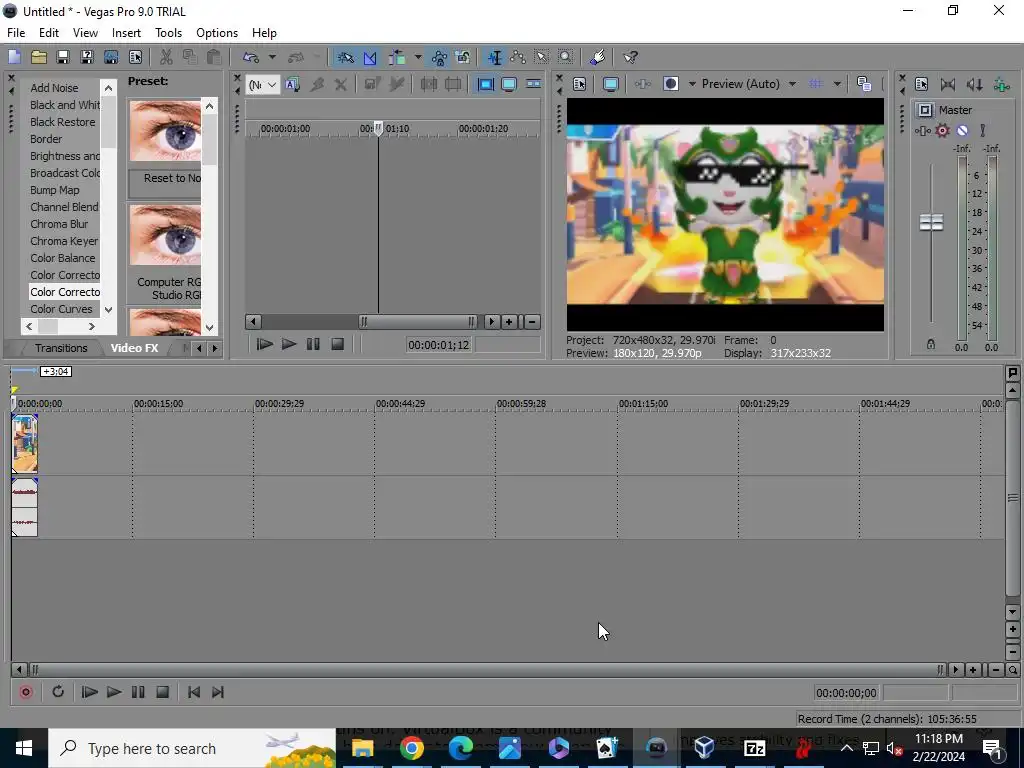Toggle Auto Ripple button
This screenshot has height=768, width=1024.
point(397,57)
